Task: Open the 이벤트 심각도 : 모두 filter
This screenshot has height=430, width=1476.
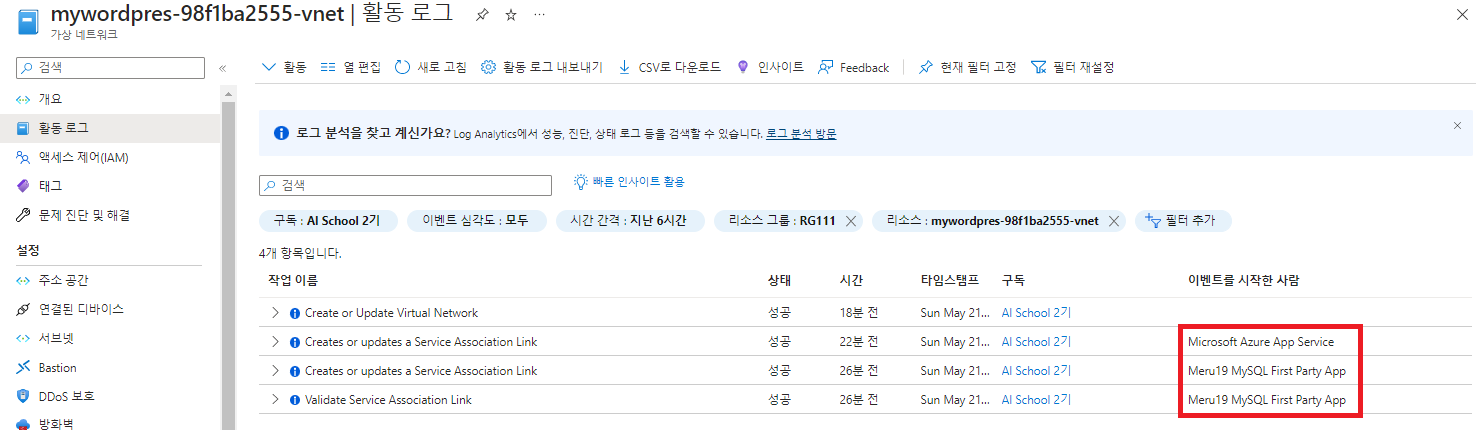Action: pyautogui.click(x=475, y=221)
